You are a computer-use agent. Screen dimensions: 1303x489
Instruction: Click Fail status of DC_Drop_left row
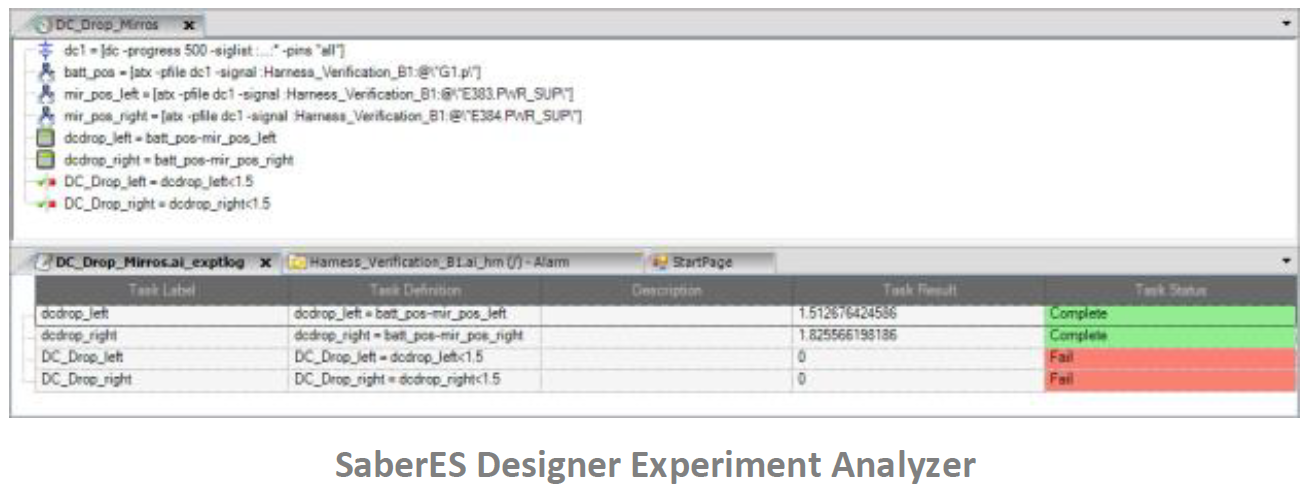(1170, 358)
